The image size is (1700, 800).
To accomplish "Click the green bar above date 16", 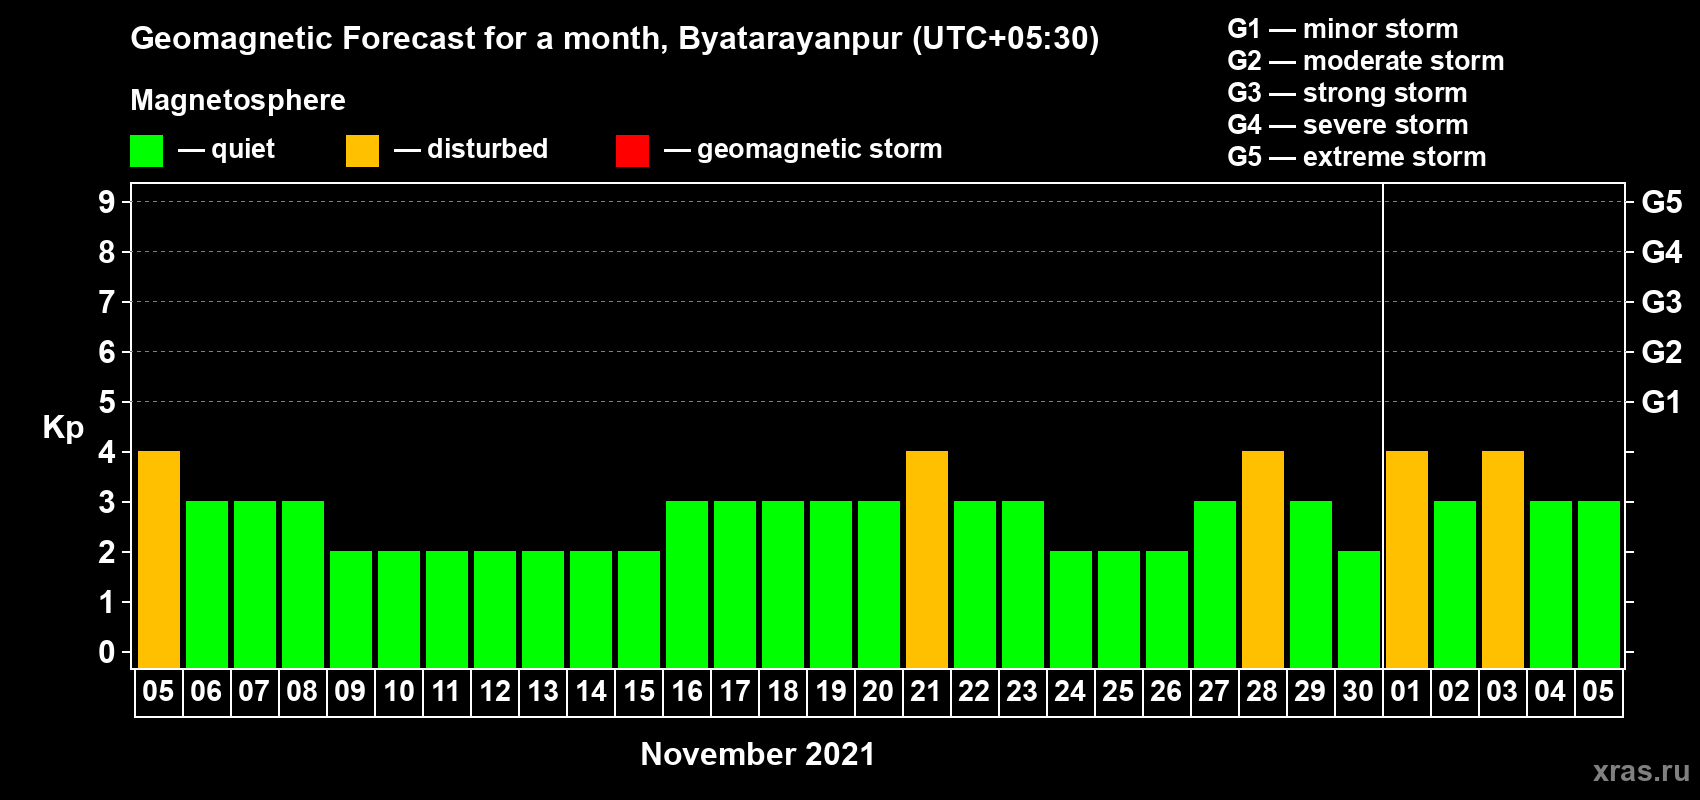I will tap(687, 584).
